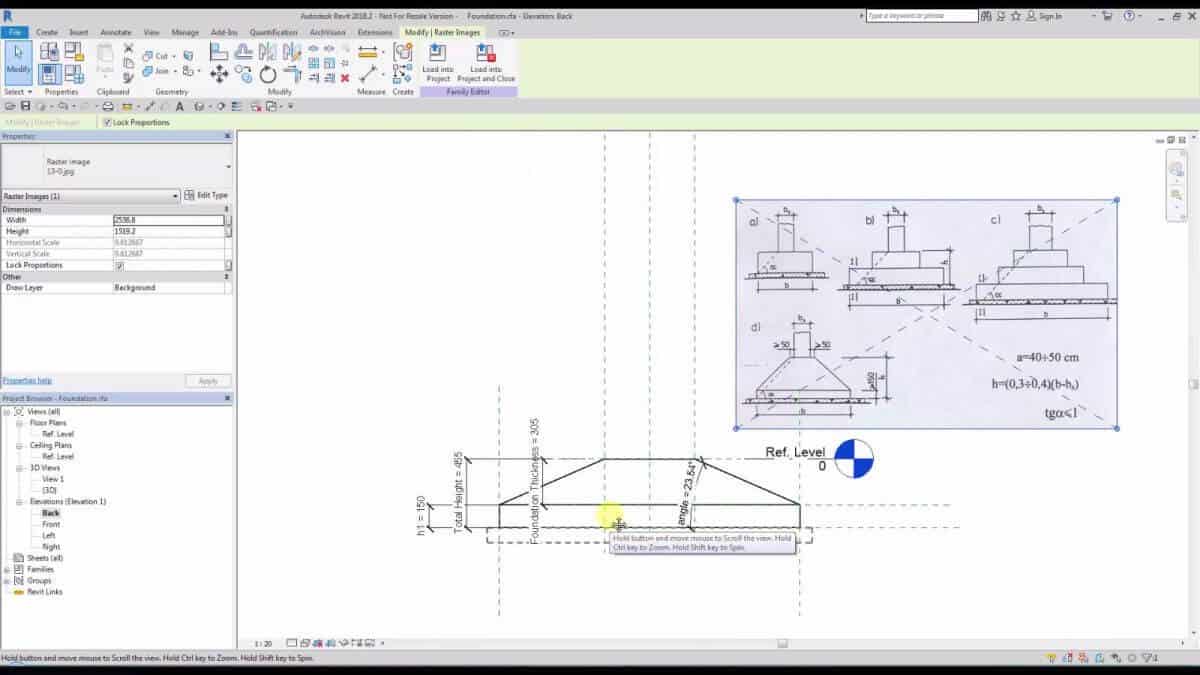This screenshot has width=1200, height=675.
Task: Open the Raster Images type selector dropdown
Action: pyautogui.click(x=176, y=196)
